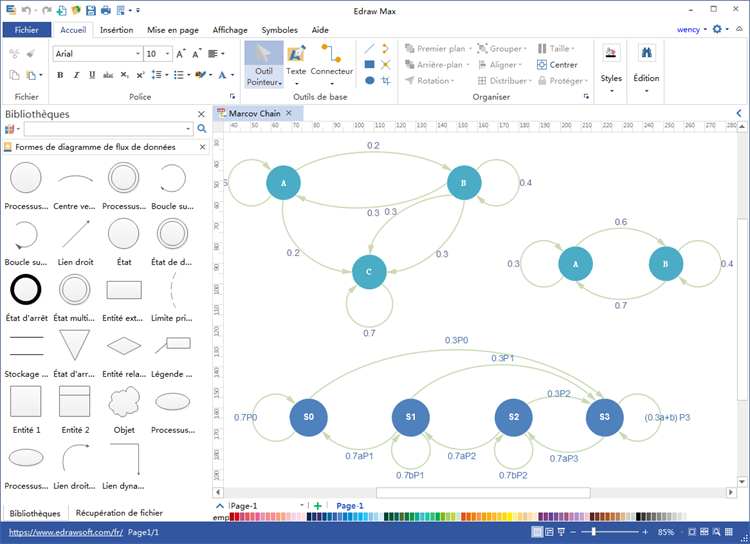Switch to Récupération de fichier panel tab
The width and height of the screenshot is (750, 544).
(x=118, y=513)
